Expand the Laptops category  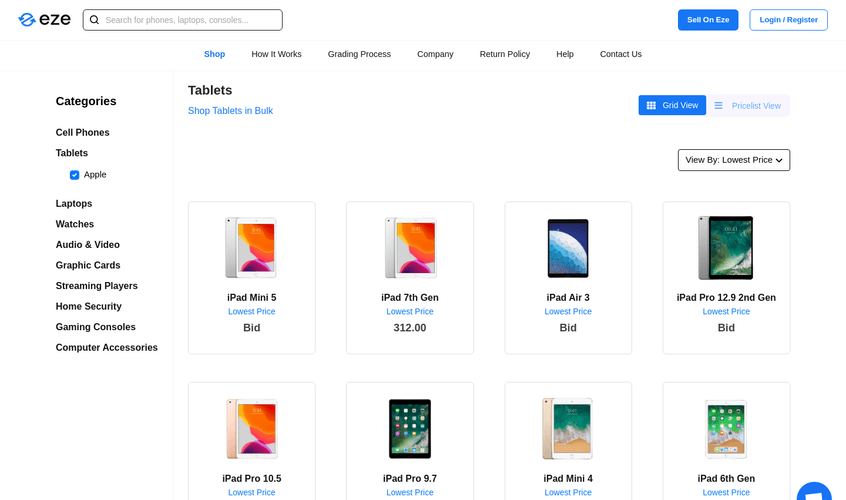tap(74, 204)
